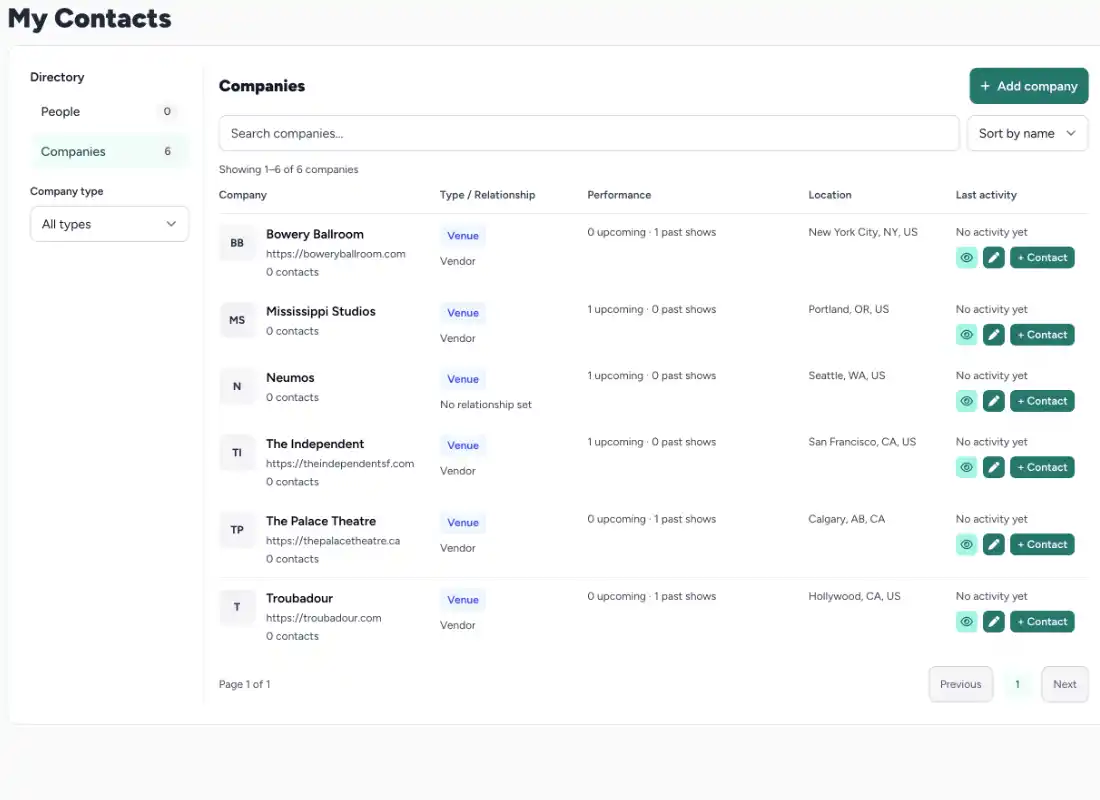Open the Neumos company name
This screenshot has width=1100, height=800.
pos(290,378)
